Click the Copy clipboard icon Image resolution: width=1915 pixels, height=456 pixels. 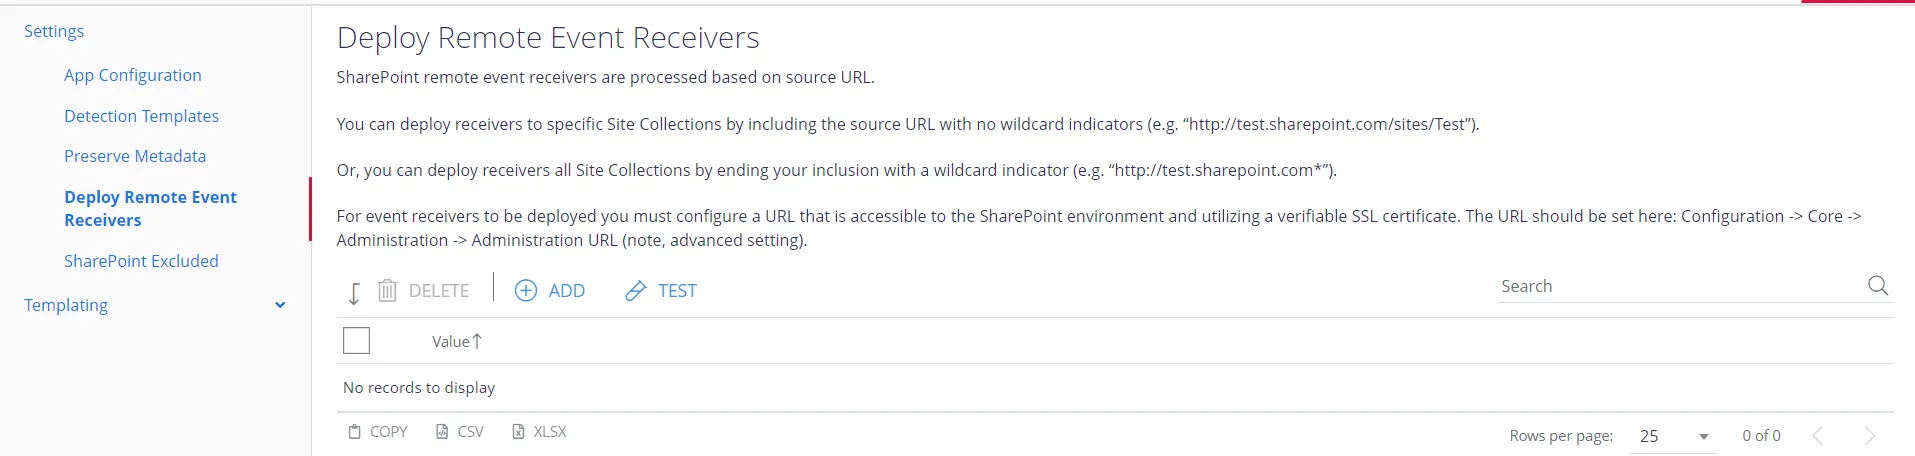(x=354, y=432)
